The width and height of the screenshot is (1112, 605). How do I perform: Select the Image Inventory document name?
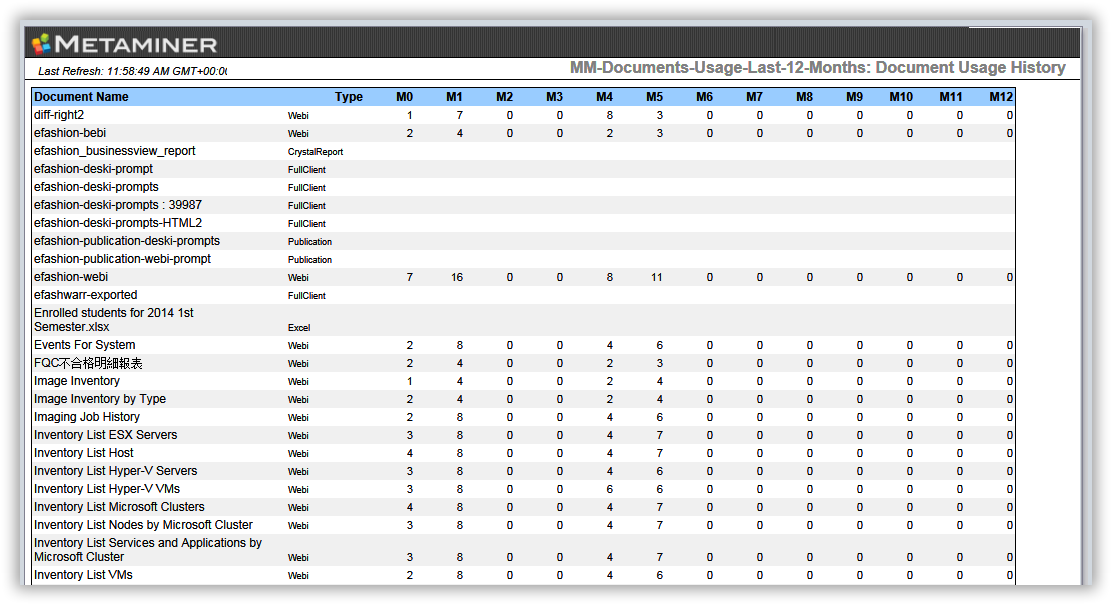coord(77,381)
